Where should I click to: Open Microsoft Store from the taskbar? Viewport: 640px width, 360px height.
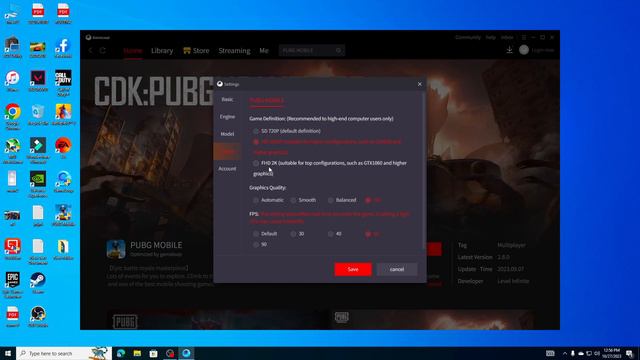pos(153,353)
